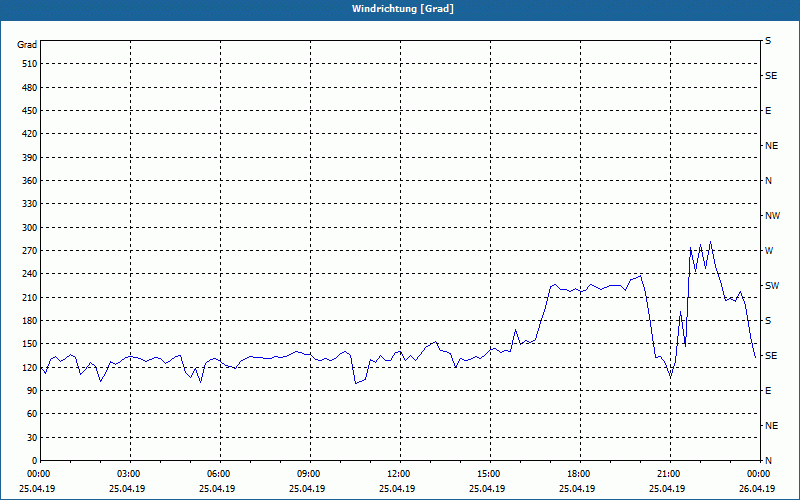Image resolution: width=800 pixels, height=500 pixels.
Task: Select the y-axis value "150"
Action: 30,344
